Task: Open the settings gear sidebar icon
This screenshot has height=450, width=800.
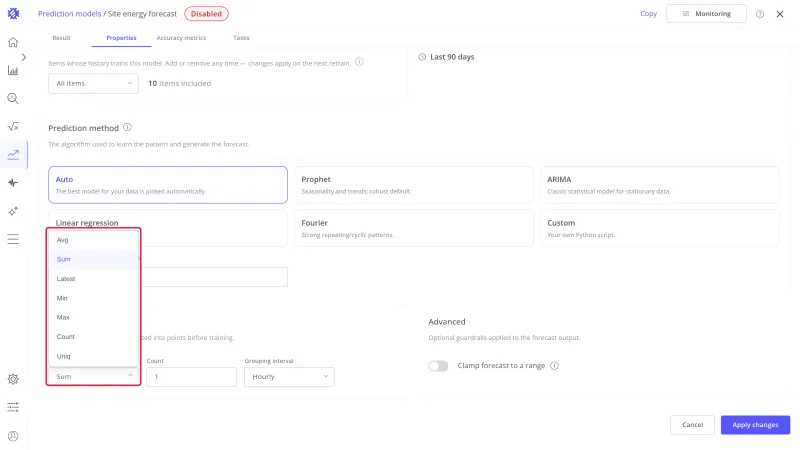Action: [x=13, y=379]
